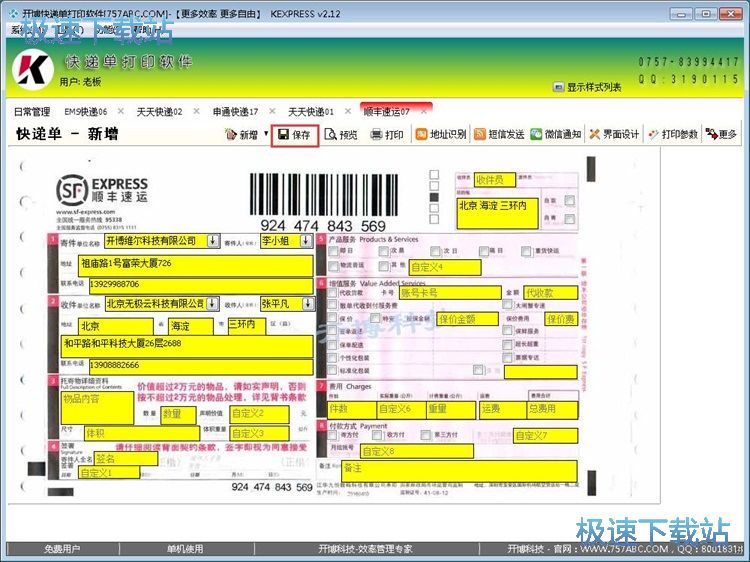Image resolution: width=750 pixels, height=562 pixels.
Task: Open recipient company 北京无极云科技 dropdown
Action: (213, 303)
